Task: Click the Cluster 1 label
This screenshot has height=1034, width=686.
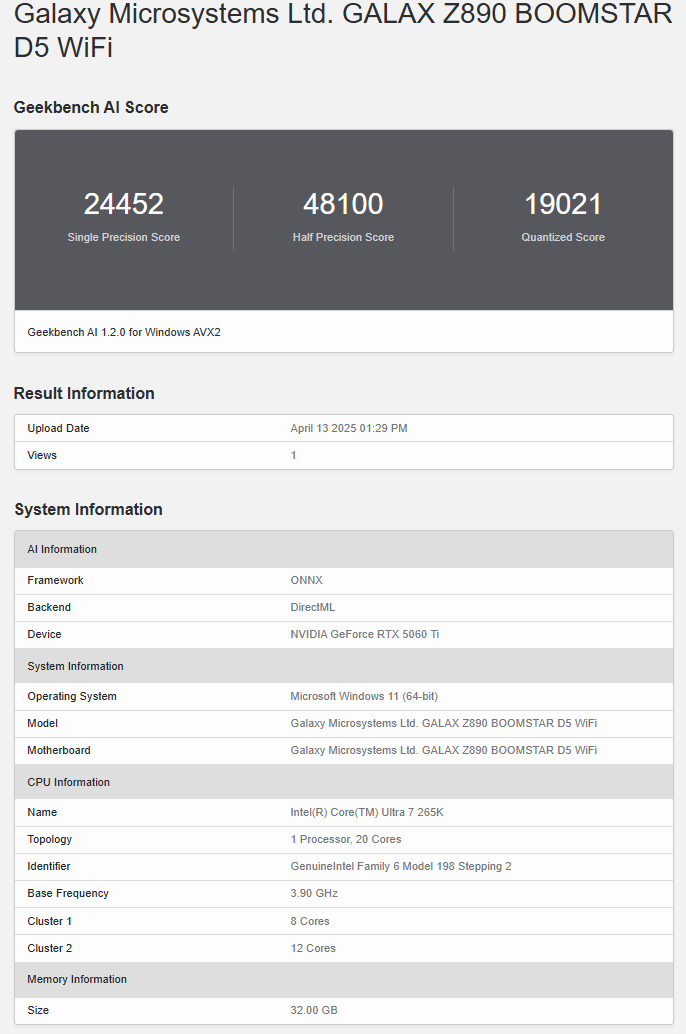Action: click(x=49, y=921)
